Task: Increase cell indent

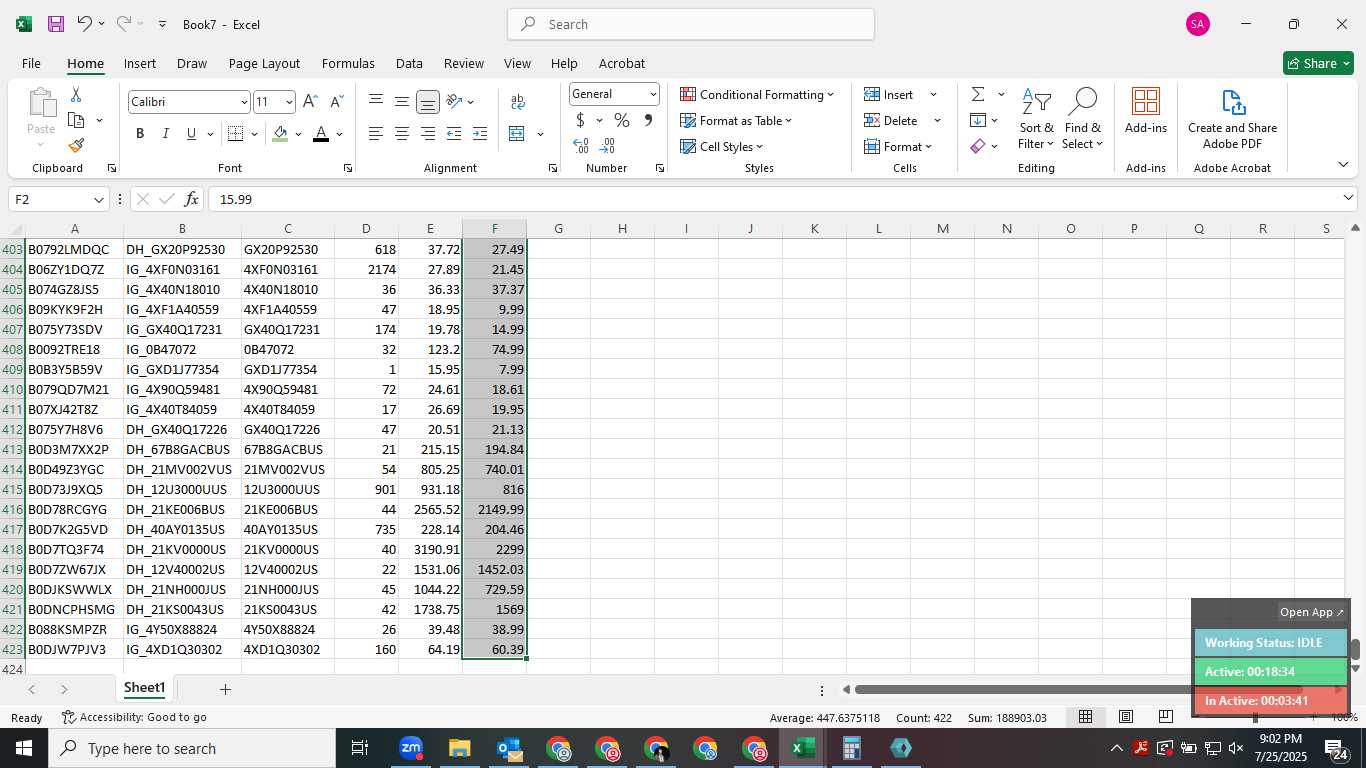Action: click(x=480, y=134)
